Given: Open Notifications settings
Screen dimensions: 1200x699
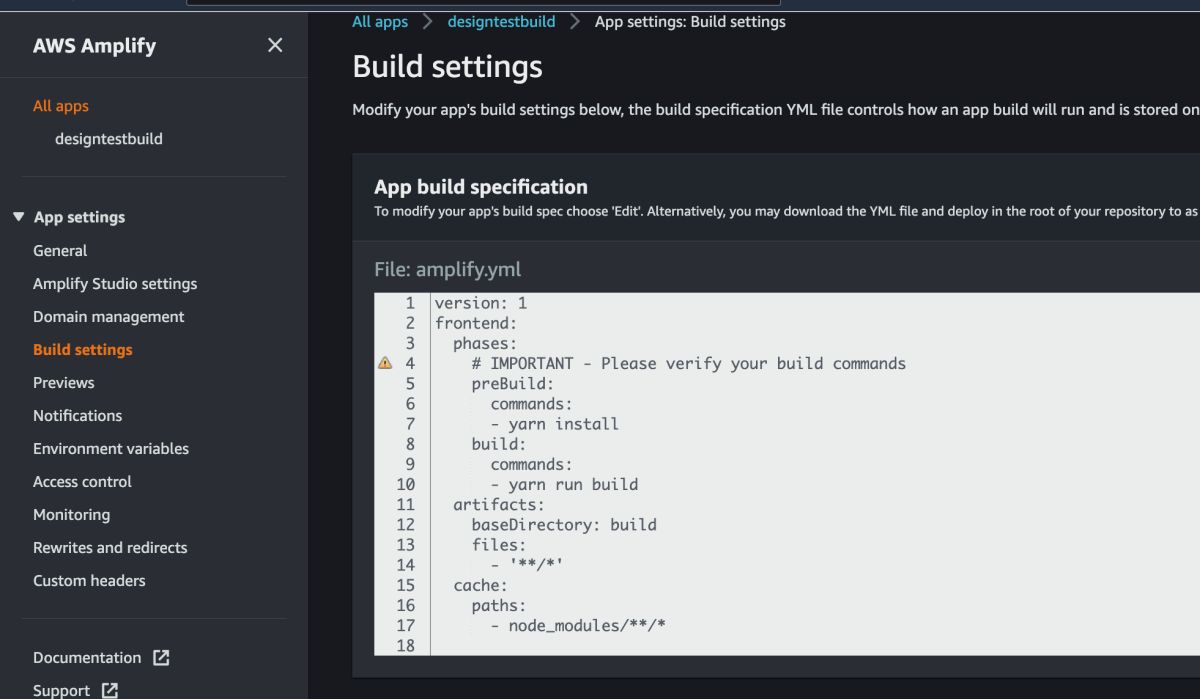Looking at the screenshot, I should (78, 416).
